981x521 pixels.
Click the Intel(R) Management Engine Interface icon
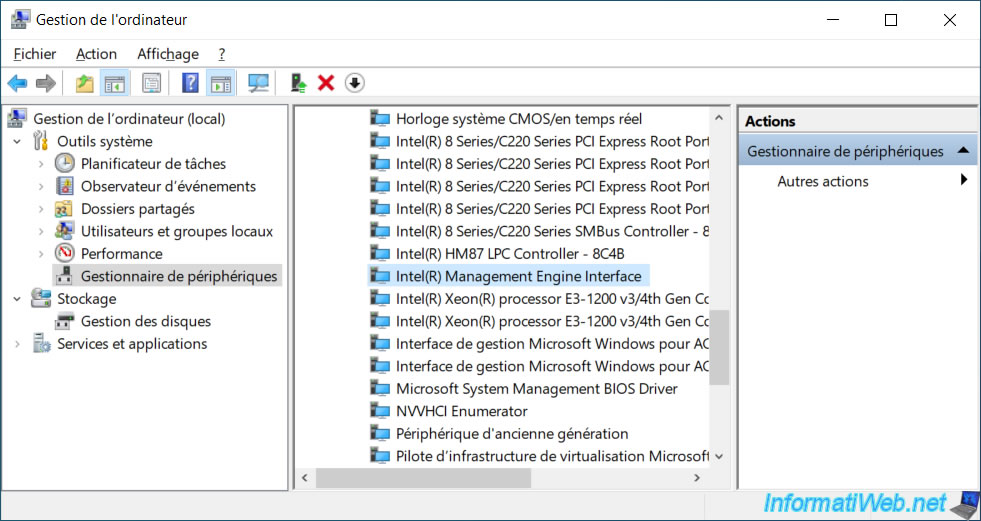pos(380,276)
